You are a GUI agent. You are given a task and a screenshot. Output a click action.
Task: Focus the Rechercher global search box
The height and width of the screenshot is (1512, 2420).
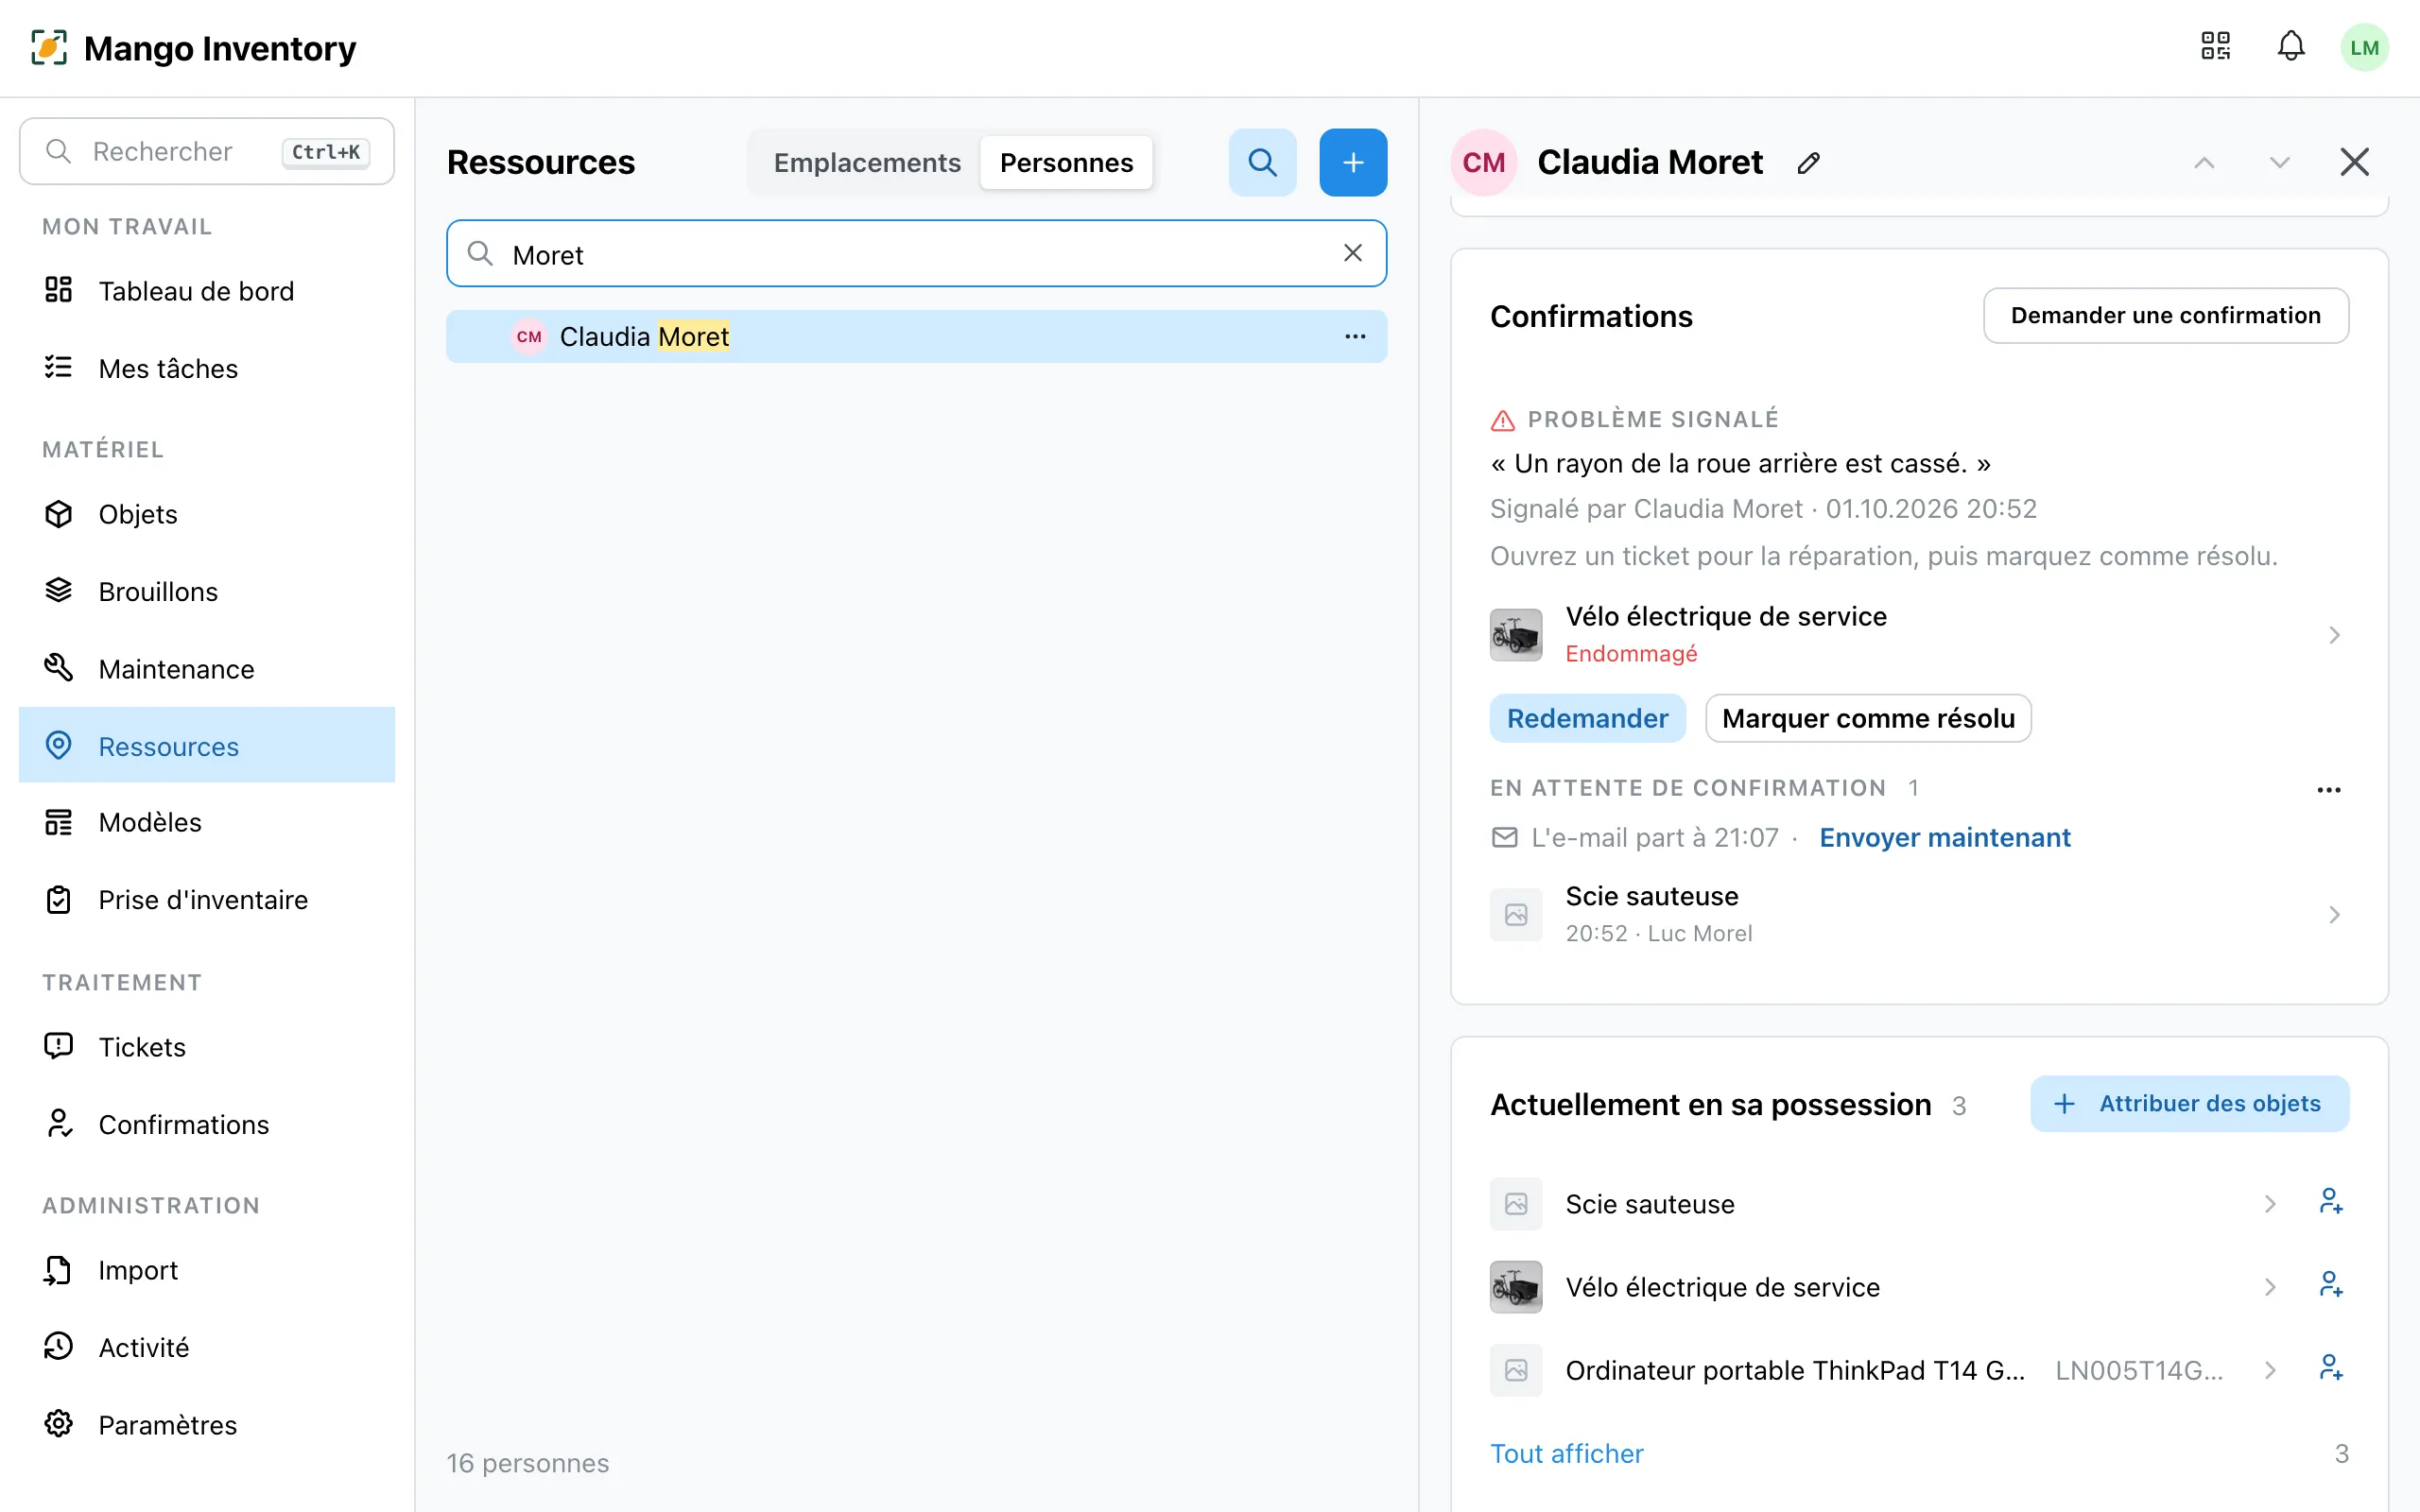click(x=207, y=151)
